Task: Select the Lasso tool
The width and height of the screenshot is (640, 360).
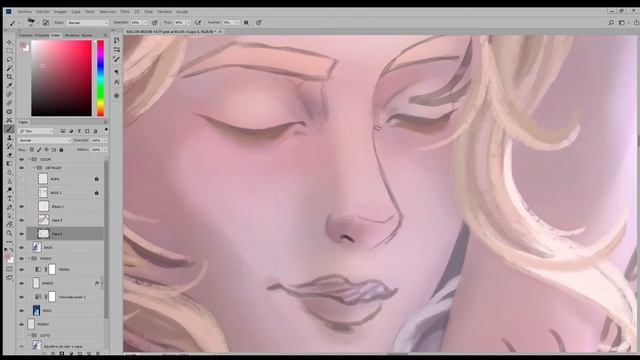Action: pyautogui.click(x=9, y=60)
